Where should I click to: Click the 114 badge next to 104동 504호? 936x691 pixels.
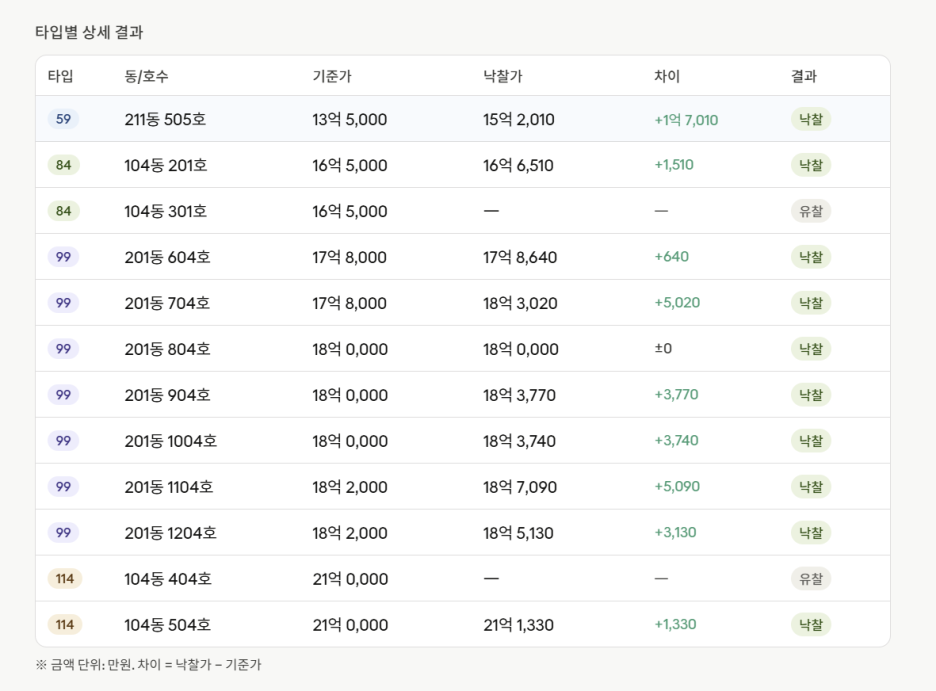64,624
